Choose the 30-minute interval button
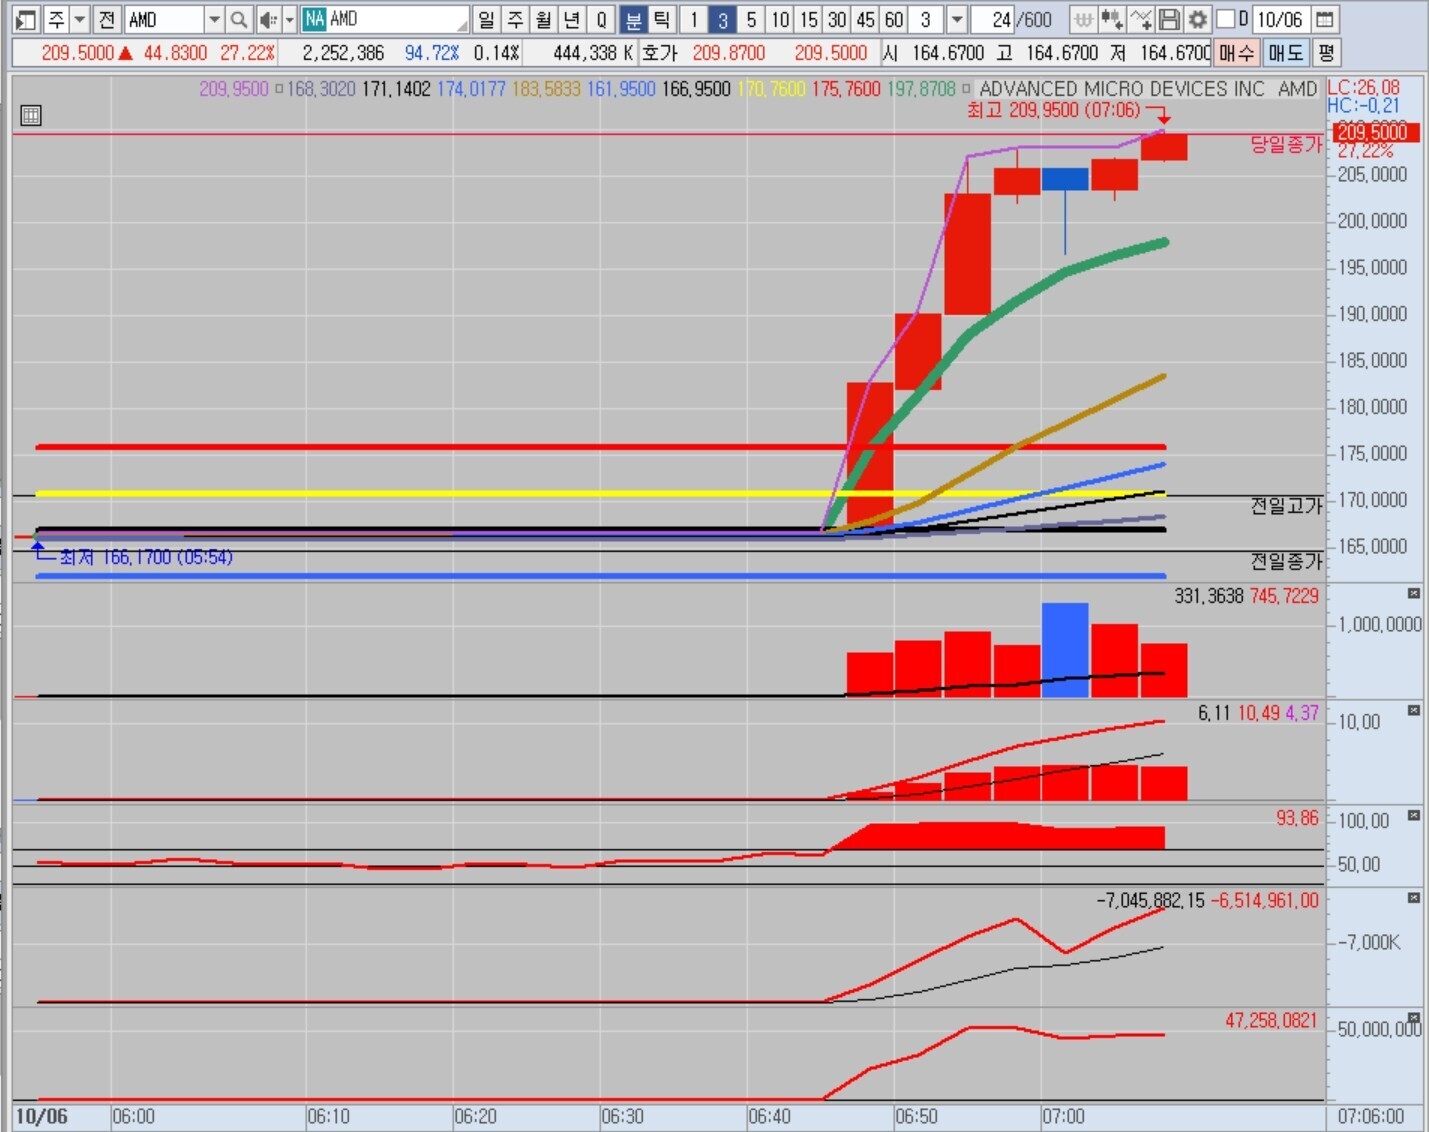 (838, 19)
